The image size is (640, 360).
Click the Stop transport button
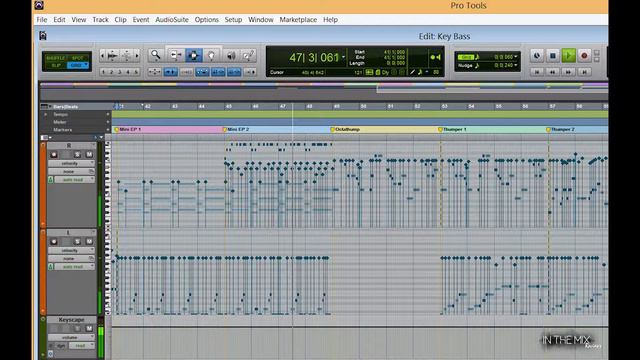(553, 56)
